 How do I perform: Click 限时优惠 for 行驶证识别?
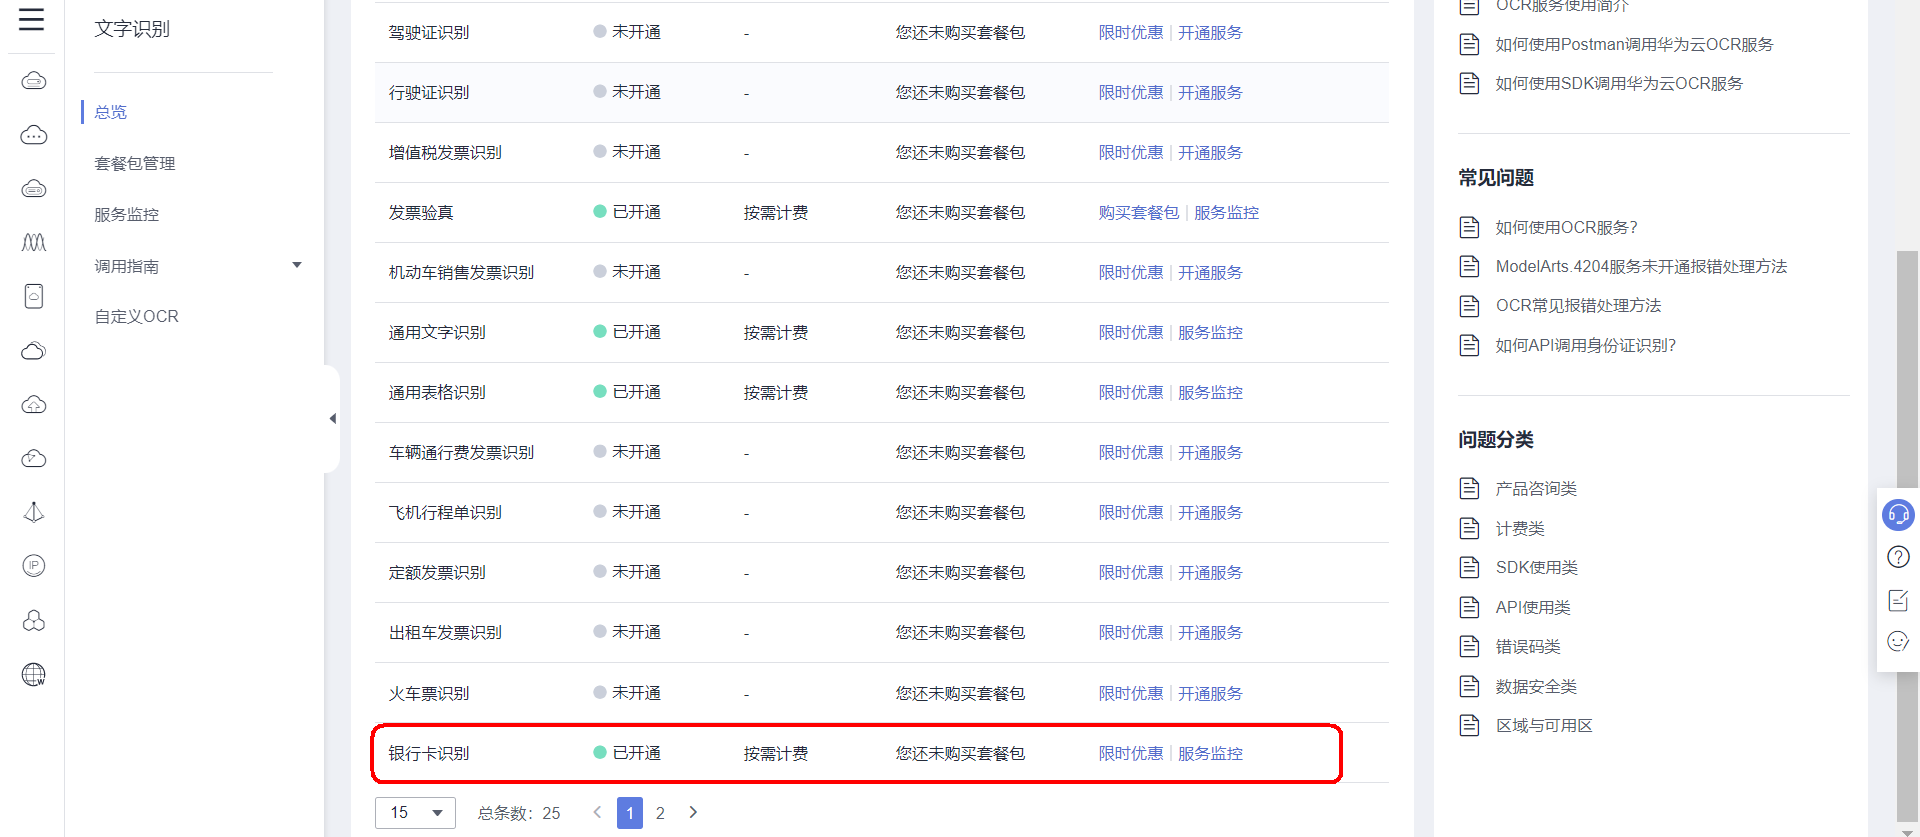coord(1131,92)
